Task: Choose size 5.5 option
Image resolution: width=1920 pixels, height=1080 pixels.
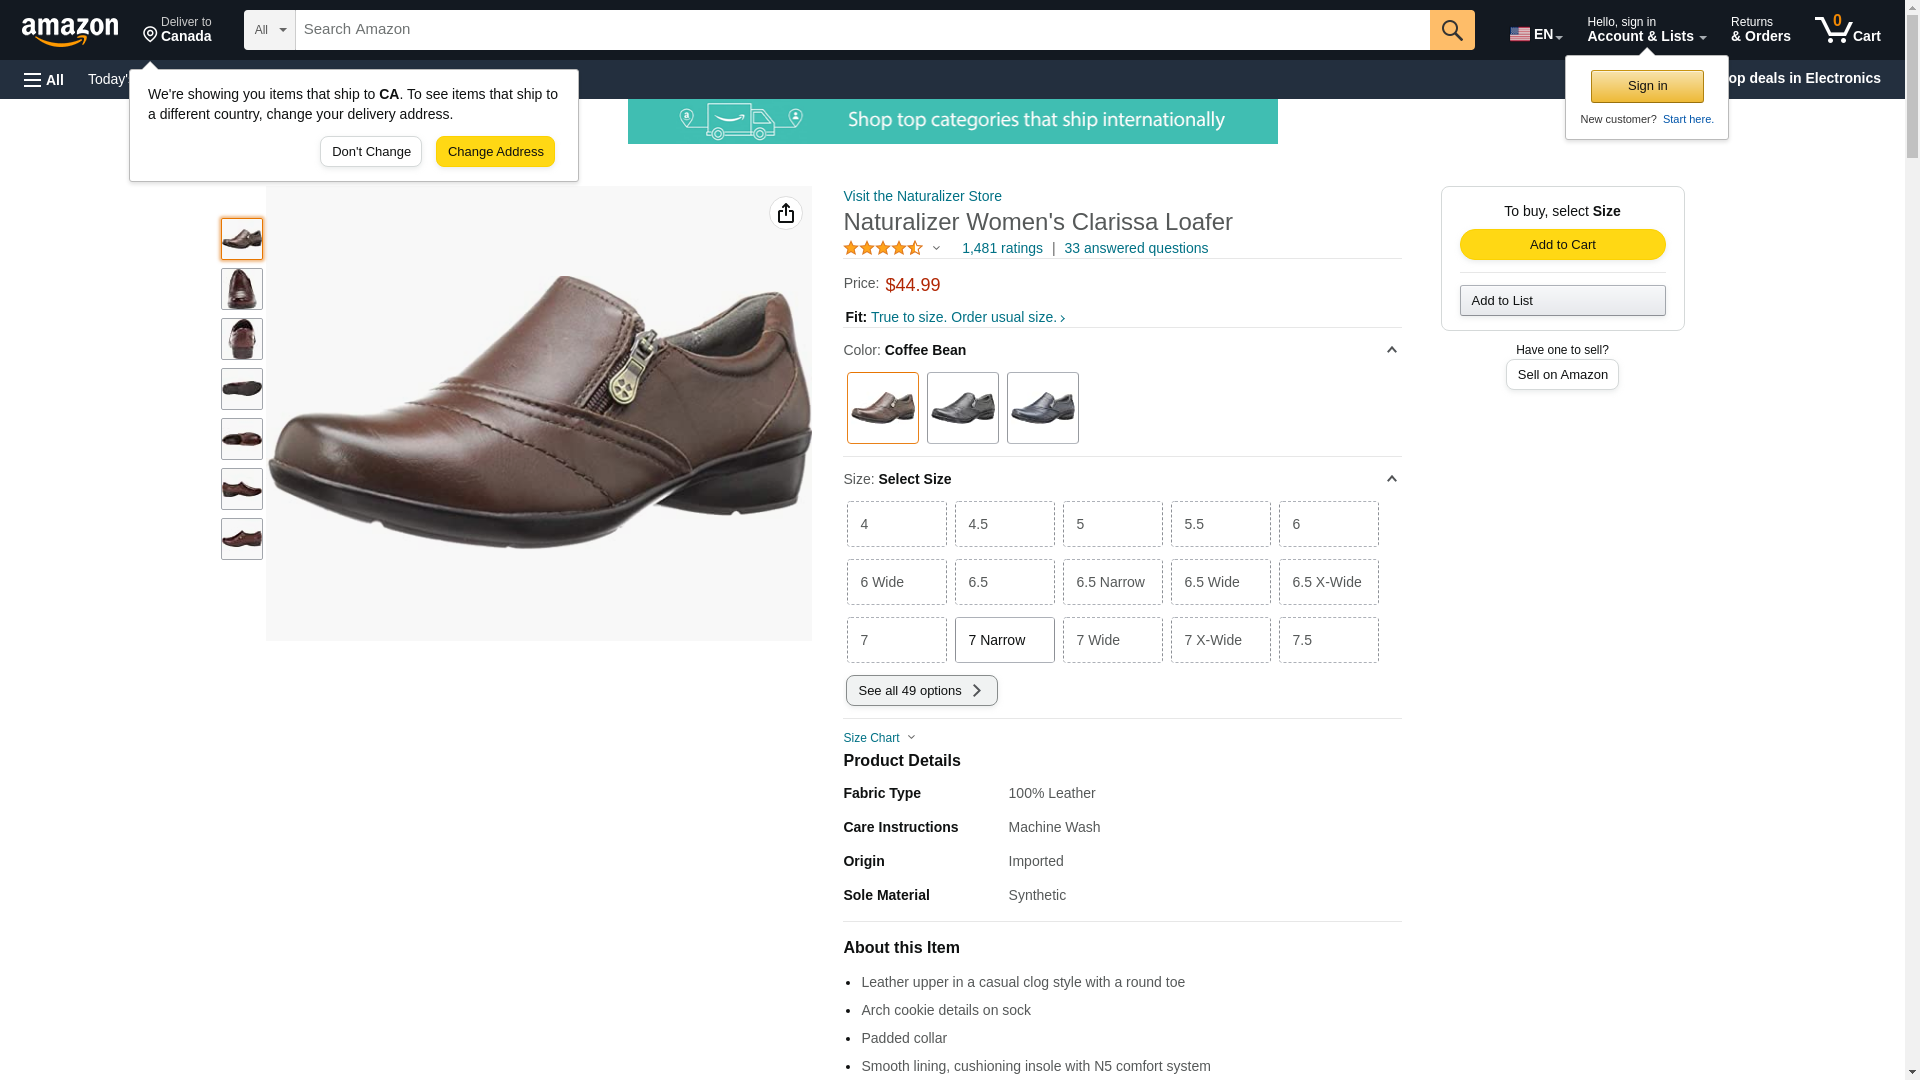Action: tap(1220, 524)
